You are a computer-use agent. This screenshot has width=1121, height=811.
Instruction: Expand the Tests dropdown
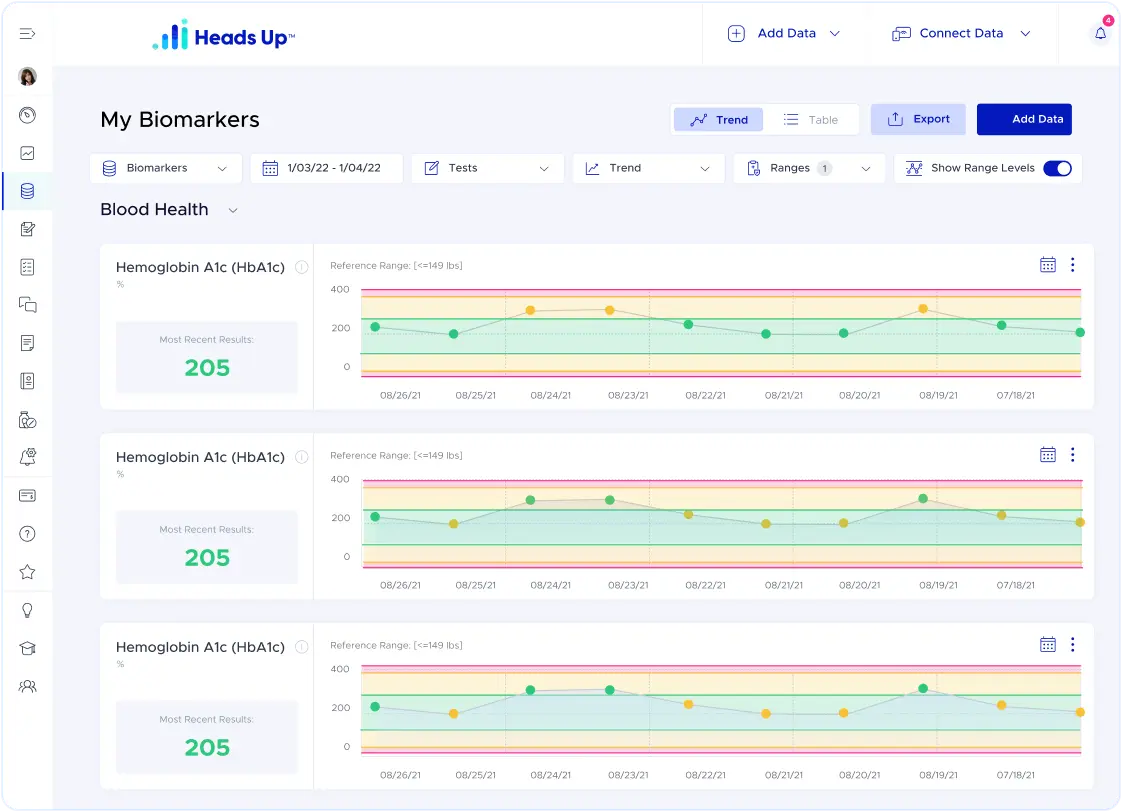click(x=487, y=168)
